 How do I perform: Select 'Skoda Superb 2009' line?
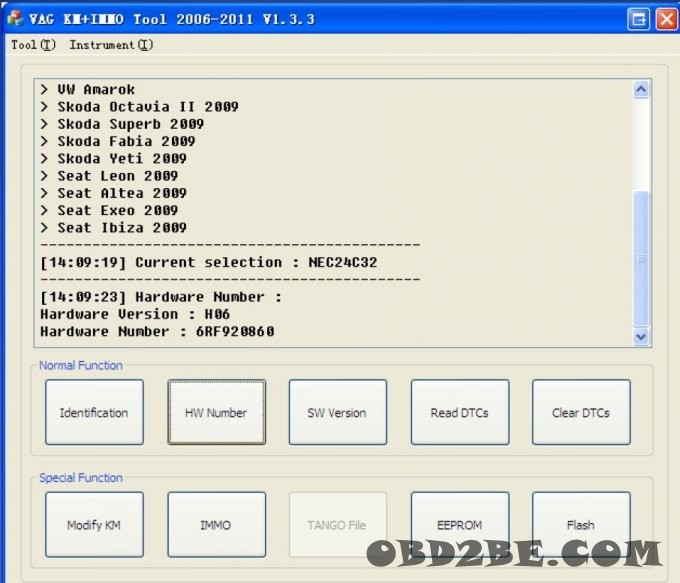point(122,124)
